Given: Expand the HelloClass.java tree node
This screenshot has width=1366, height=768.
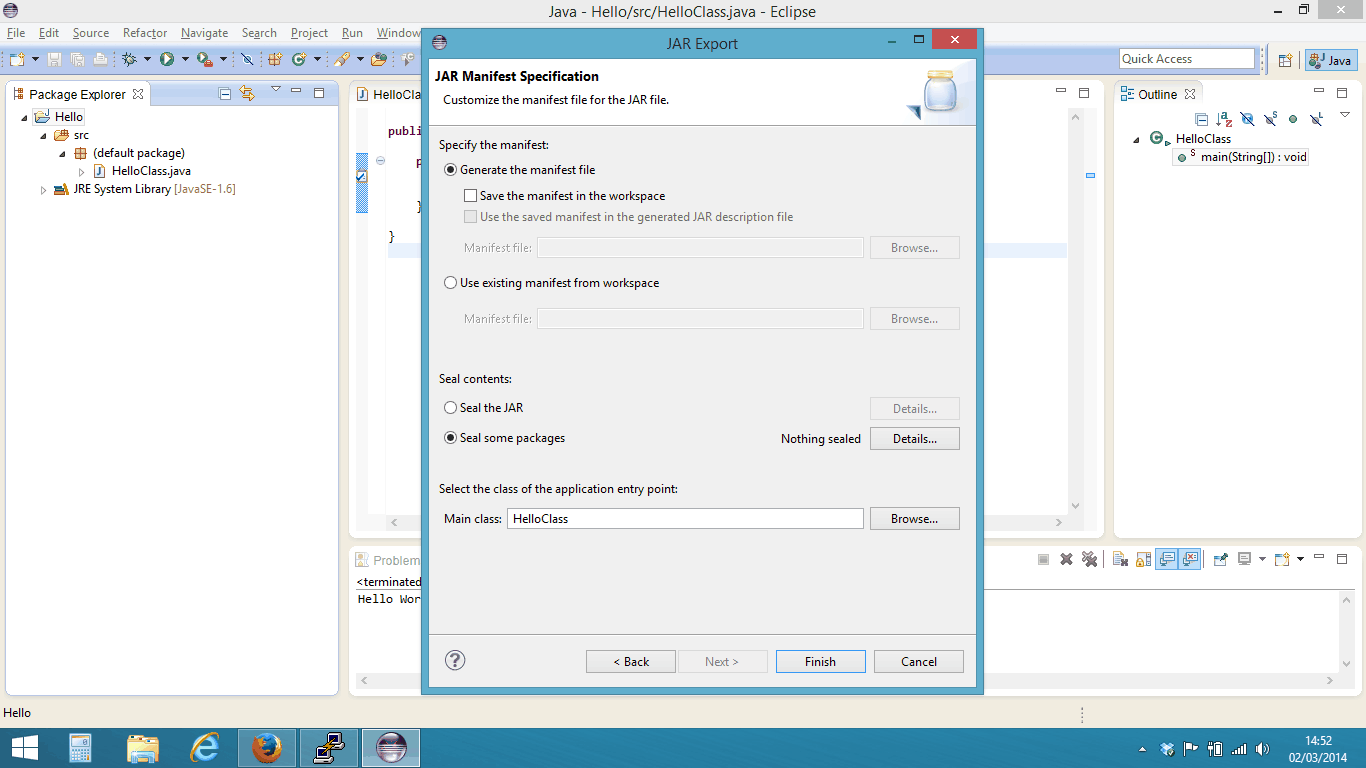Looking at the screenshot, I should click(x=82, y=171).
